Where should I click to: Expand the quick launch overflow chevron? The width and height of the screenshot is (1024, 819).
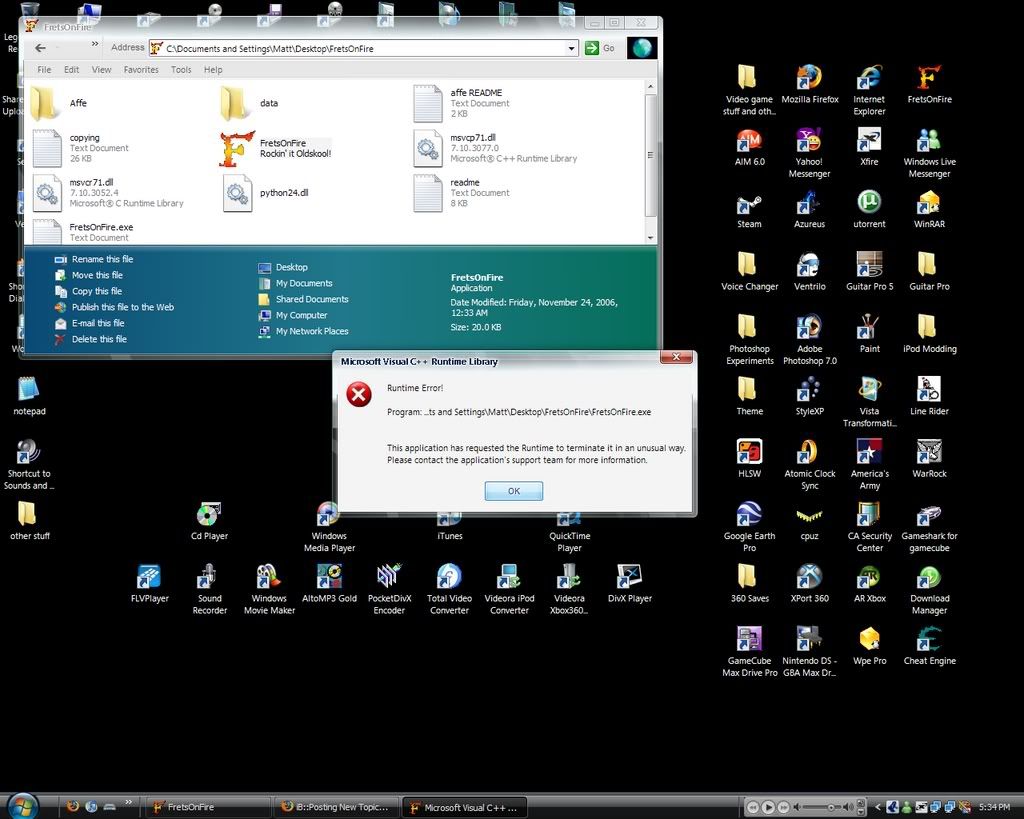pos(129,802)
